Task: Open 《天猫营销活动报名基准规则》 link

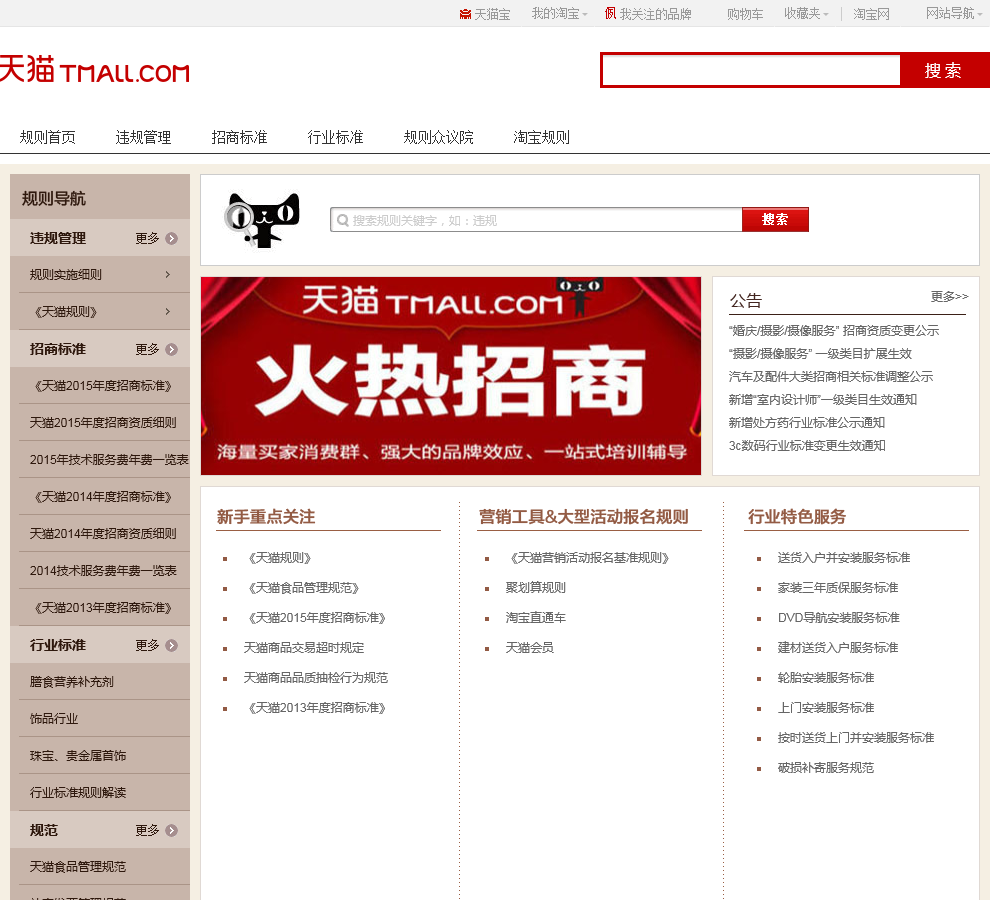Action: tap(588, 558)
